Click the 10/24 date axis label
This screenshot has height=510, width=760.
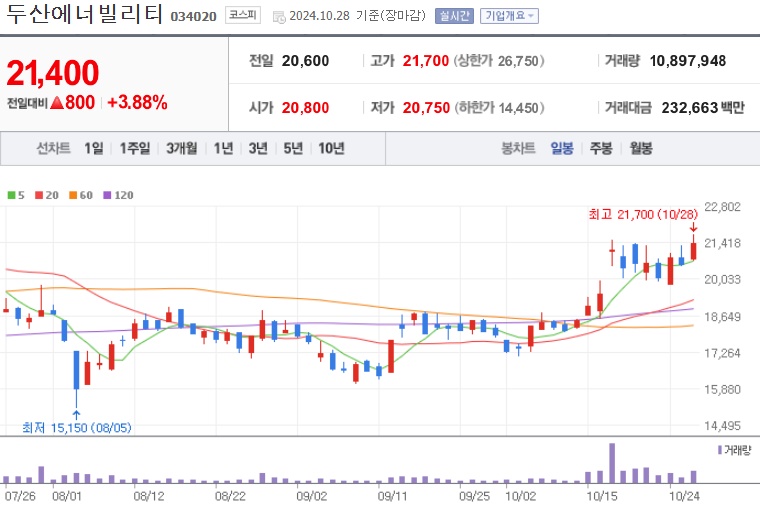[684, 496]
